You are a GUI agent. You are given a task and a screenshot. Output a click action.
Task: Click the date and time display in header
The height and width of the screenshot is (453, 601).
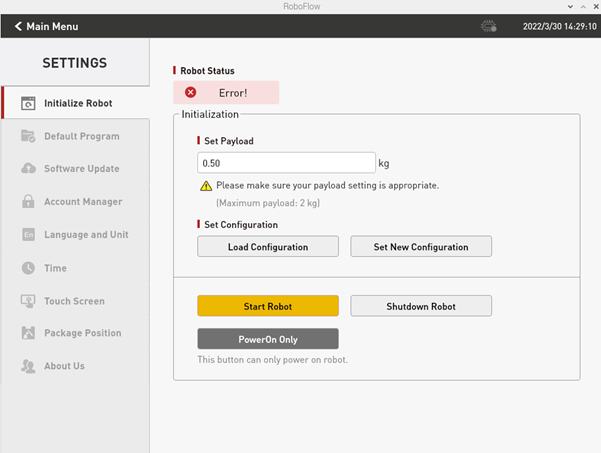coord(560,26)
